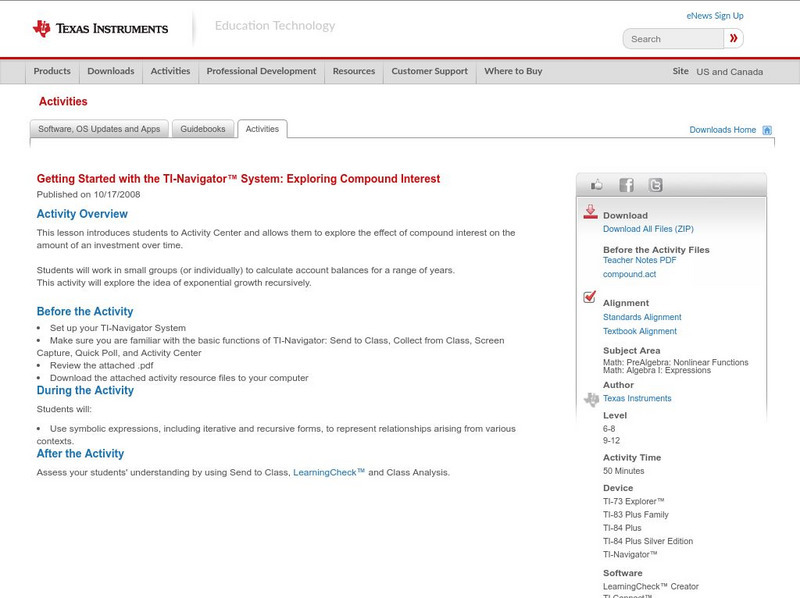Click the Texas Instruments logo
The width and height of the screenshot is (800, 598).
coord(100,29)
